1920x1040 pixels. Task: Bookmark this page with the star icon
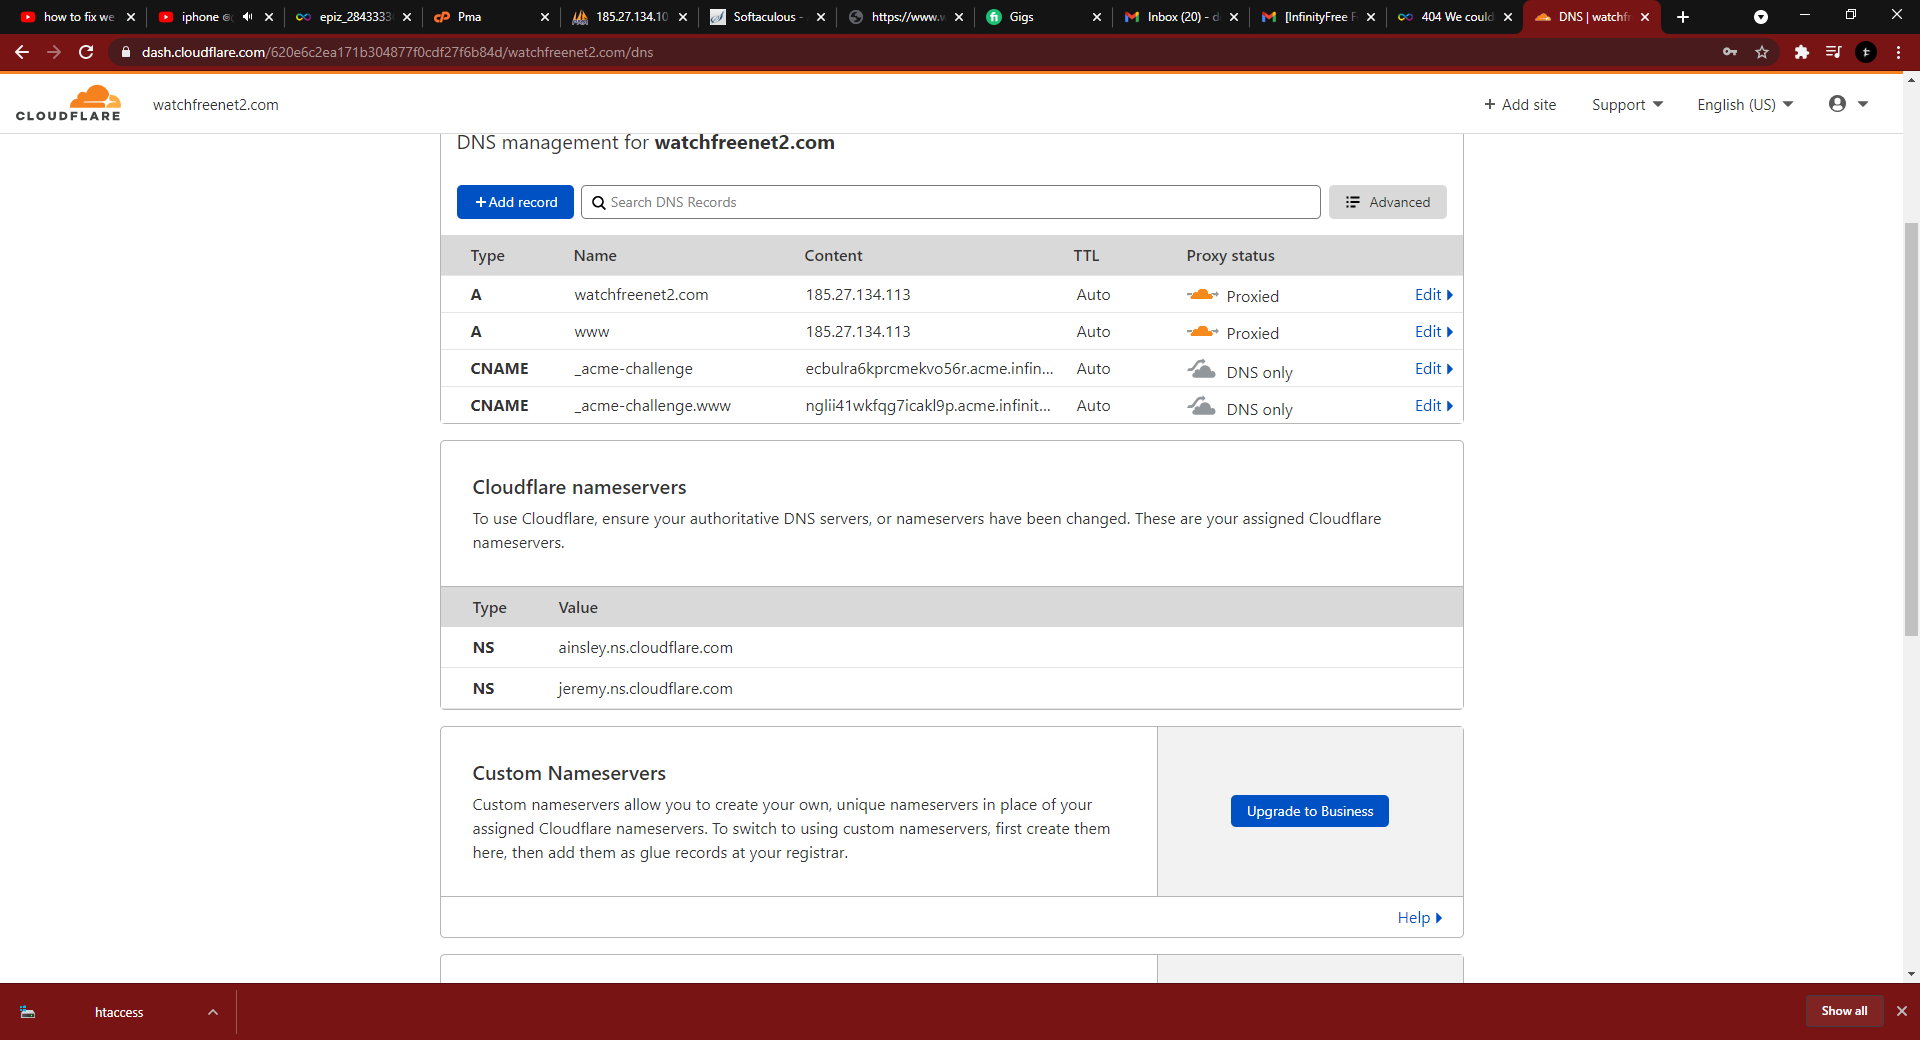point(1762,52)
